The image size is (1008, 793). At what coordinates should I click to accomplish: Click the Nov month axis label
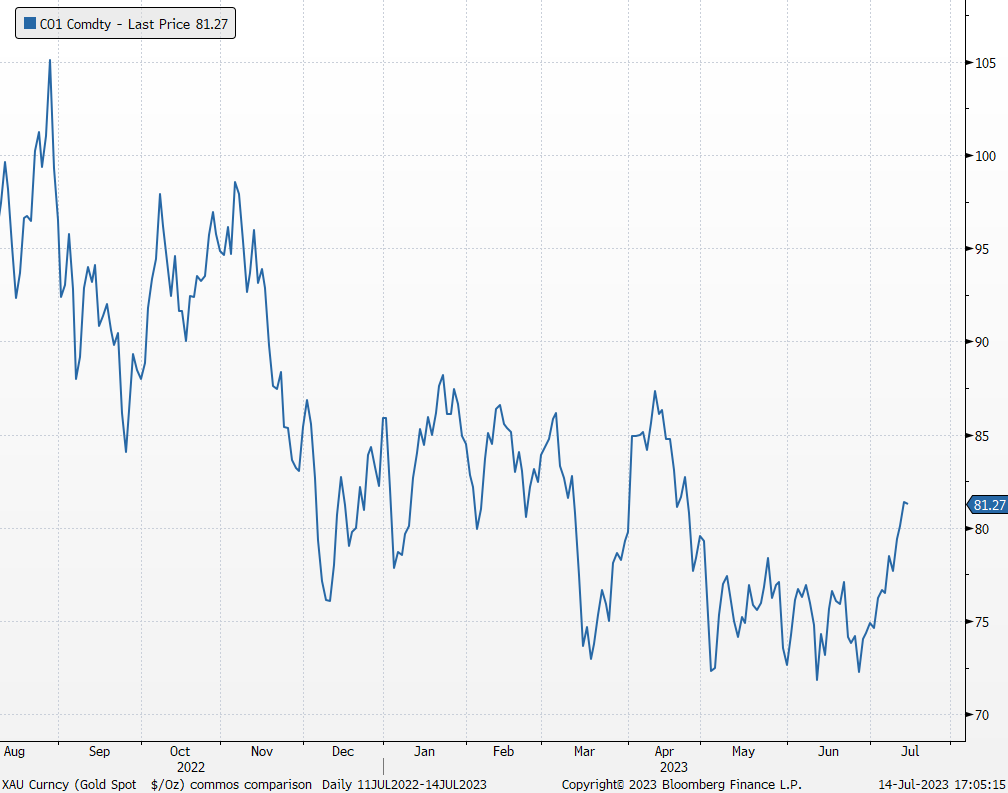coord(262,751)
